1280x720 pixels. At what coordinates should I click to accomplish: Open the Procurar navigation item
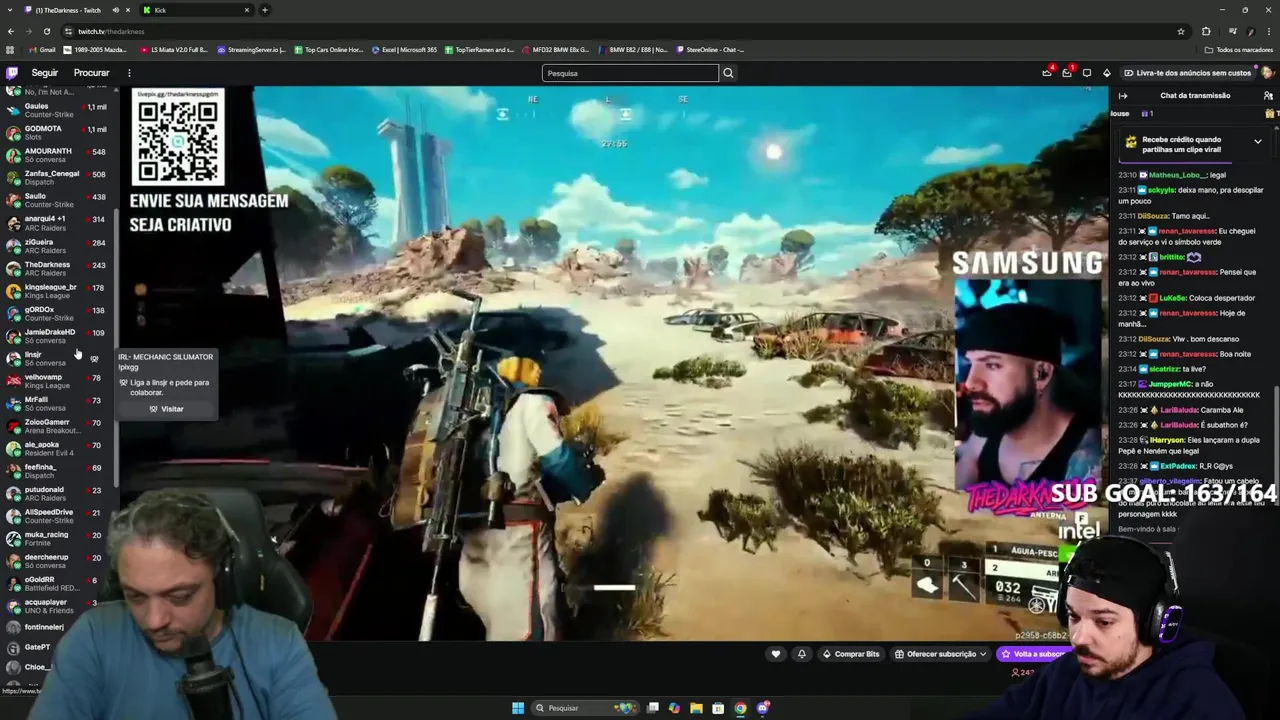[x=91, y=73]
